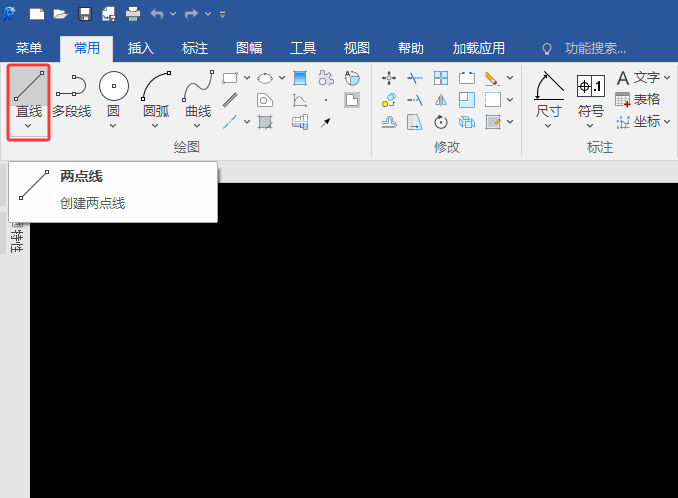
Task: Select the mirror tool
Action: pos(441,100)
